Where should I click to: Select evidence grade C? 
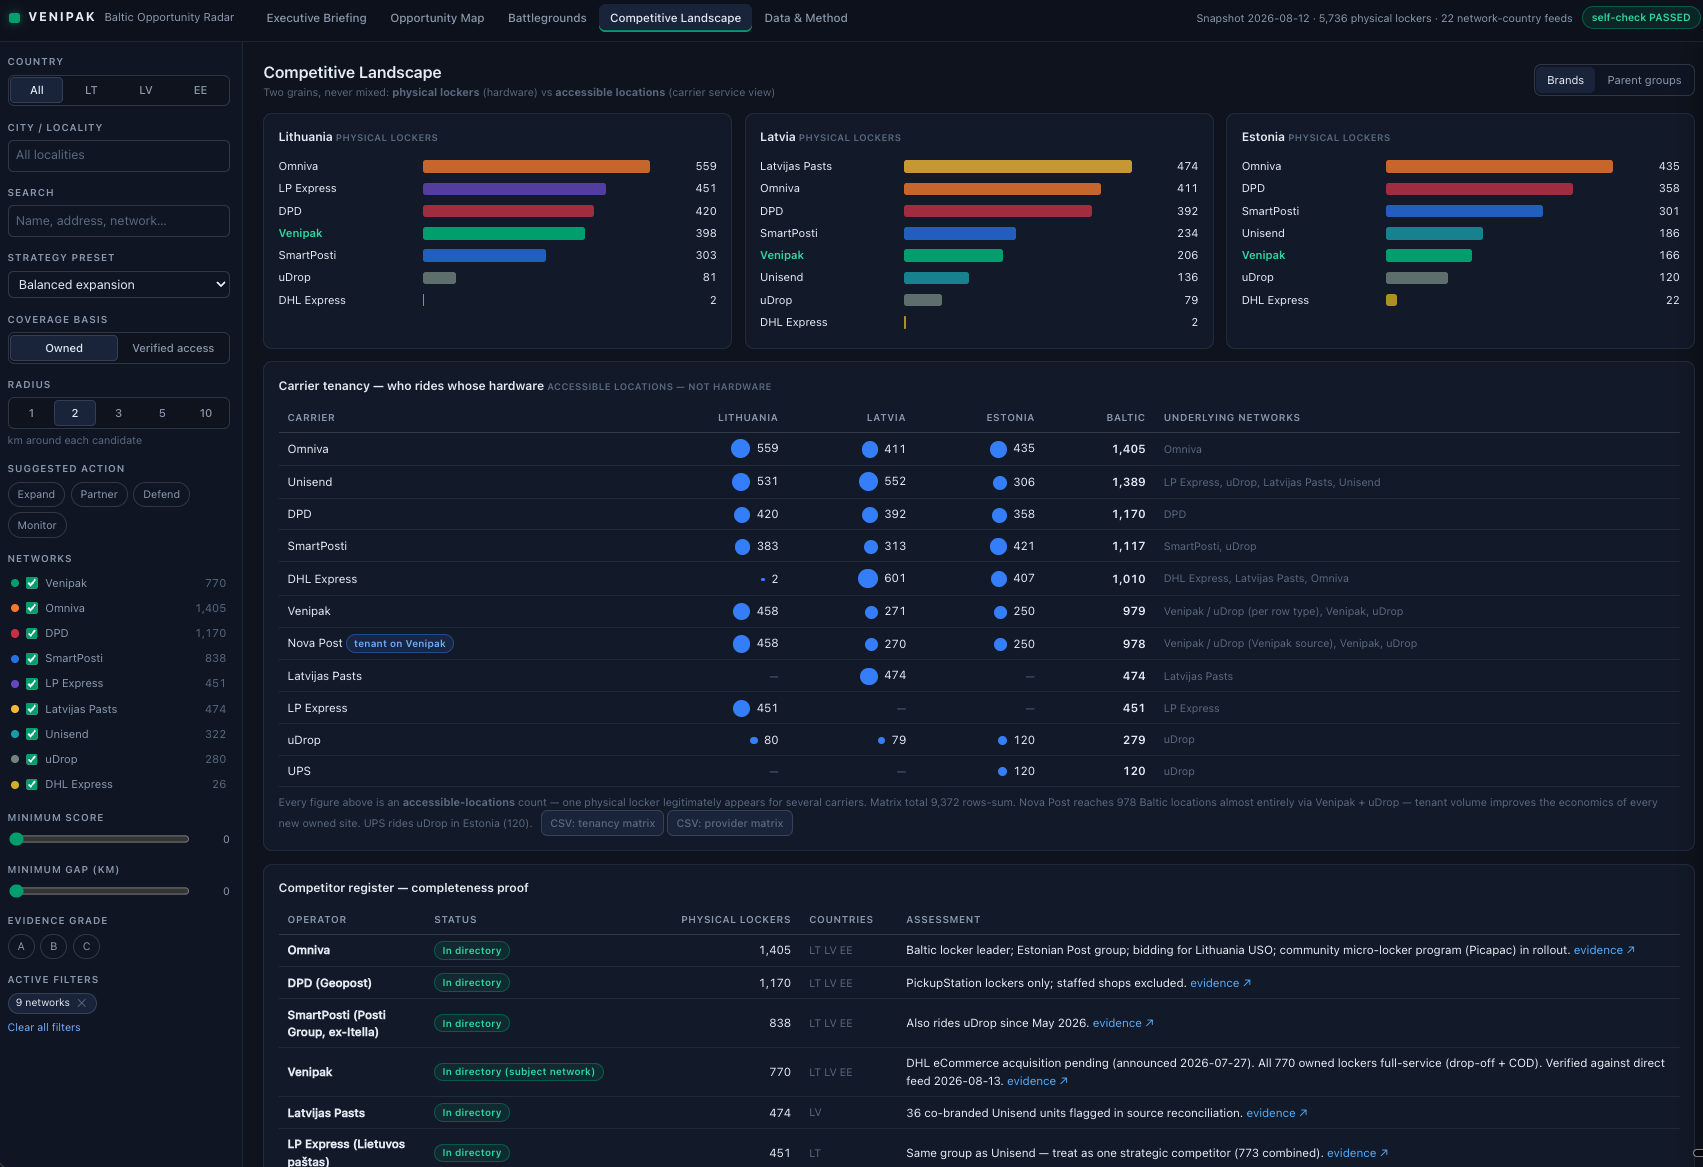[x=87, y=946]
